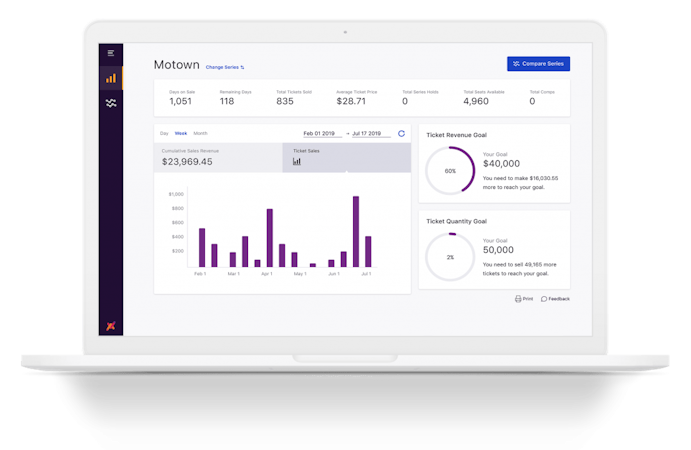Click the Ticket Revenue Goal heading

[x=457, y=135]
